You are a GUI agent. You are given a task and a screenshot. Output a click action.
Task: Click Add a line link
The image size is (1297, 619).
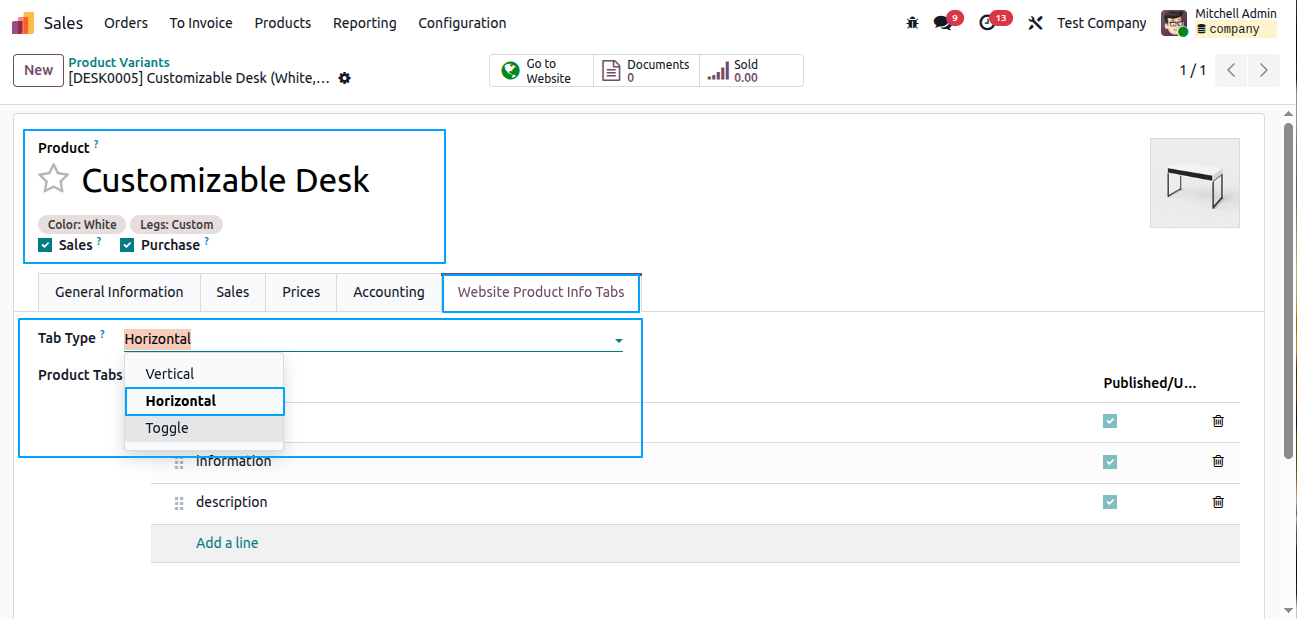pos(227,543)
